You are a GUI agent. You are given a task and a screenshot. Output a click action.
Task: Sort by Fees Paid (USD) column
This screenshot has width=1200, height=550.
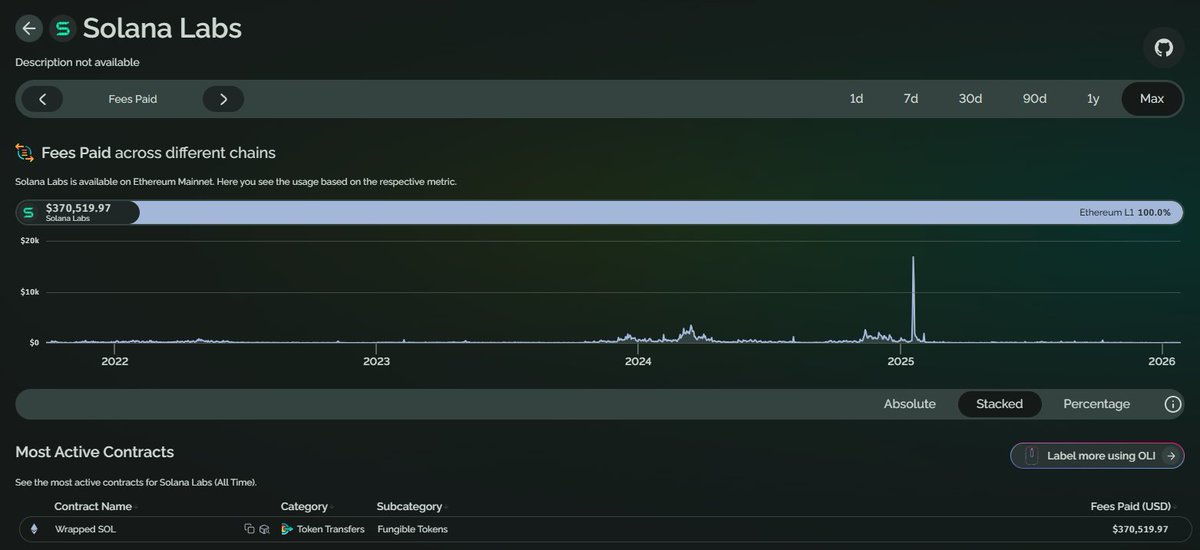coord(1131,507)
